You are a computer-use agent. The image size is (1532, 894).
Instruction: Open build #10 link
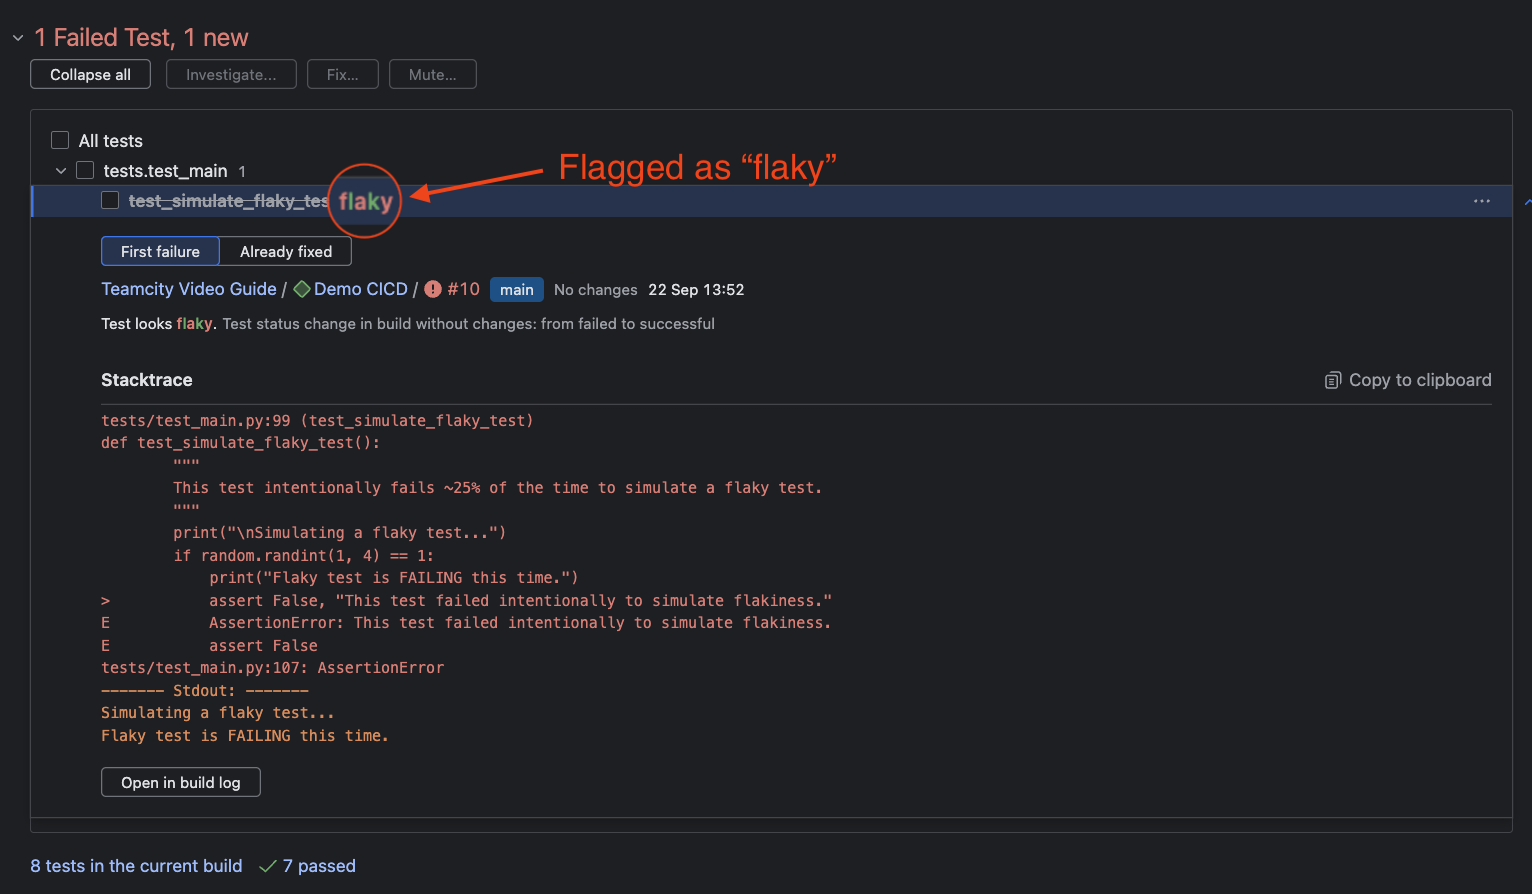point(463,289)
